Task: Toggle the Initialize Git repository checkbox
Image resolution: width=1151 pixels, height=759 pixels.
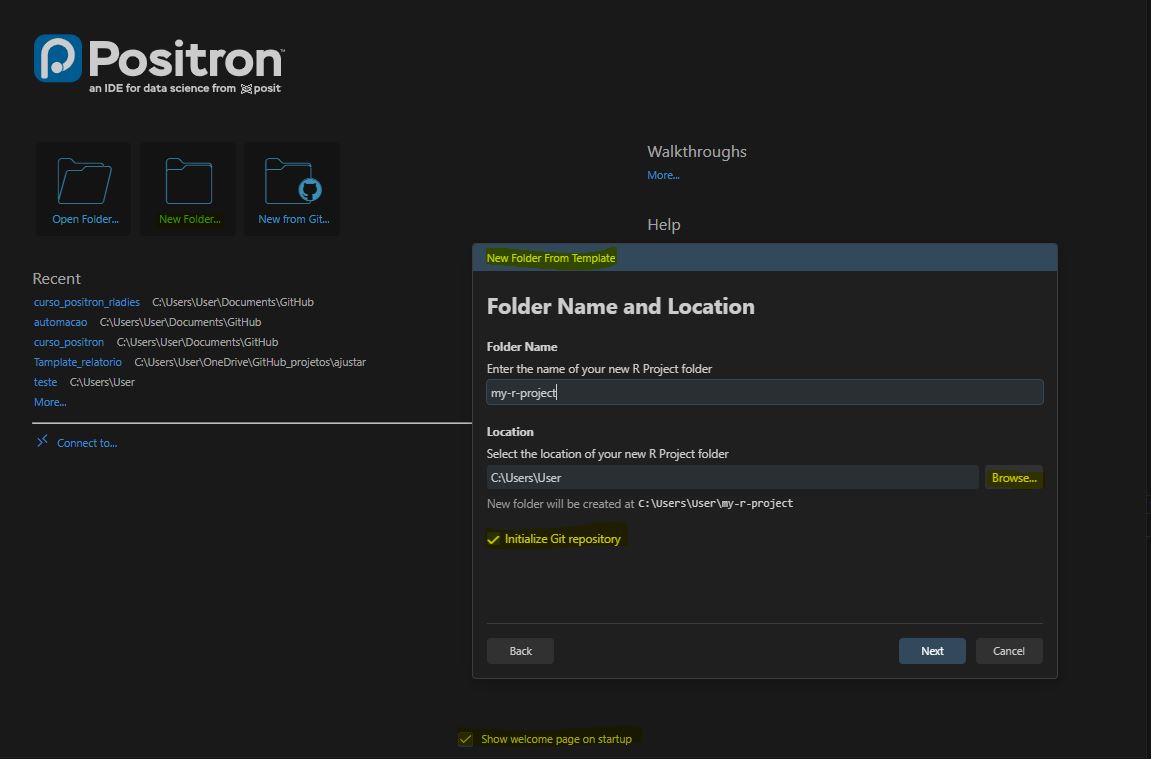Action: coord(493,539)
